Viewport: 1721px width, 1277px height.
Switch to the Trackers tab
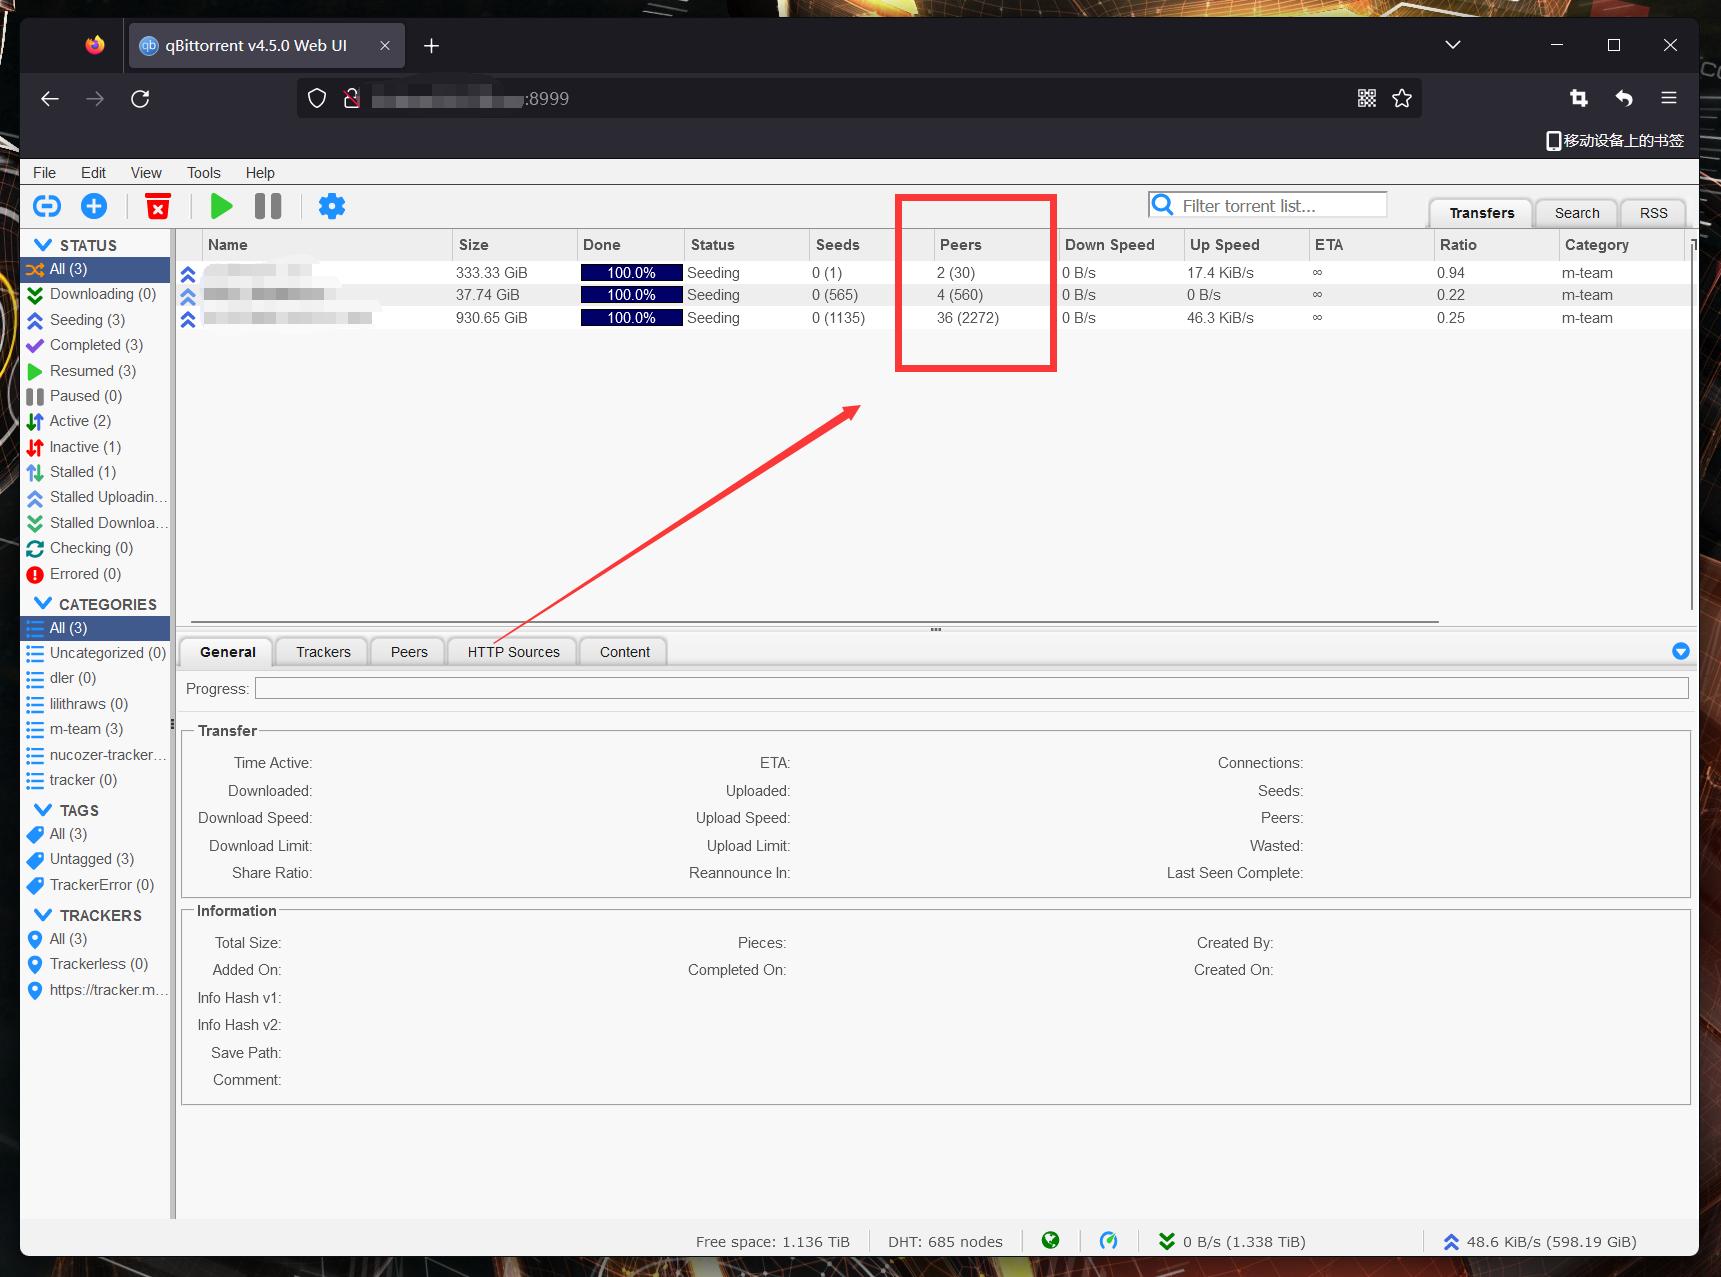coord(323,652)
